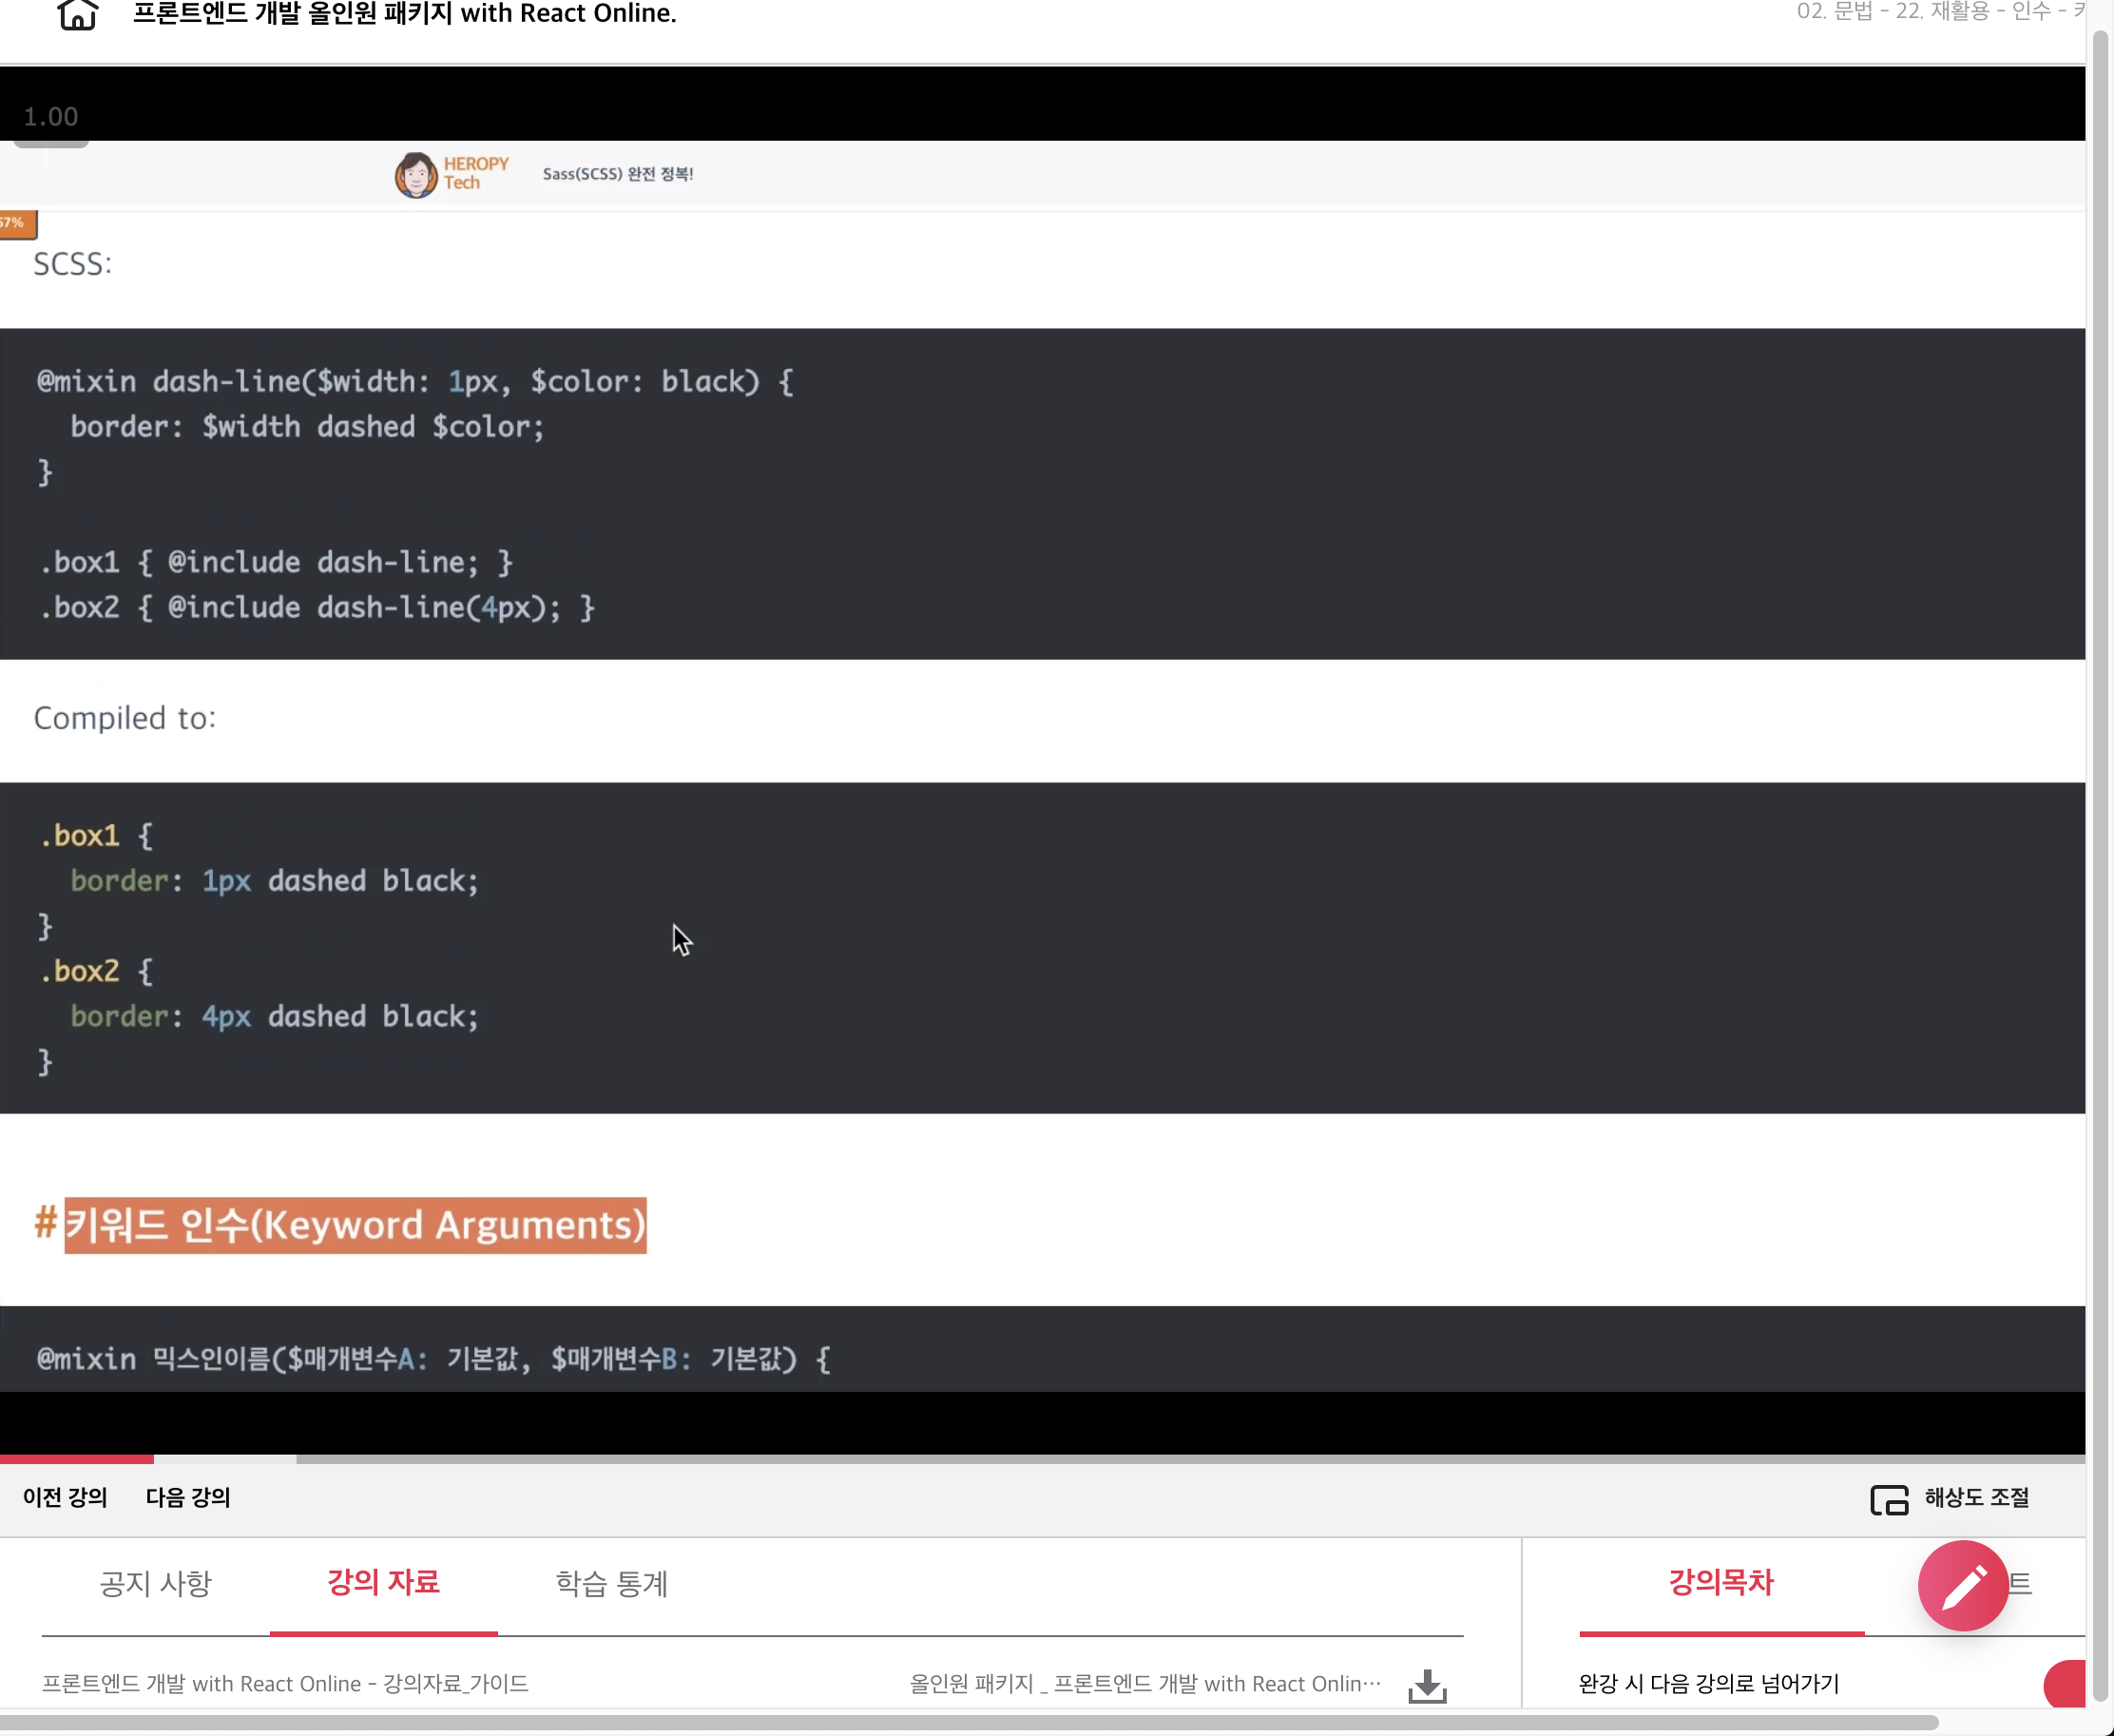Open the 학습 통계 tab
The height and width of the screenshot is (1736, 2114).
611,1583
